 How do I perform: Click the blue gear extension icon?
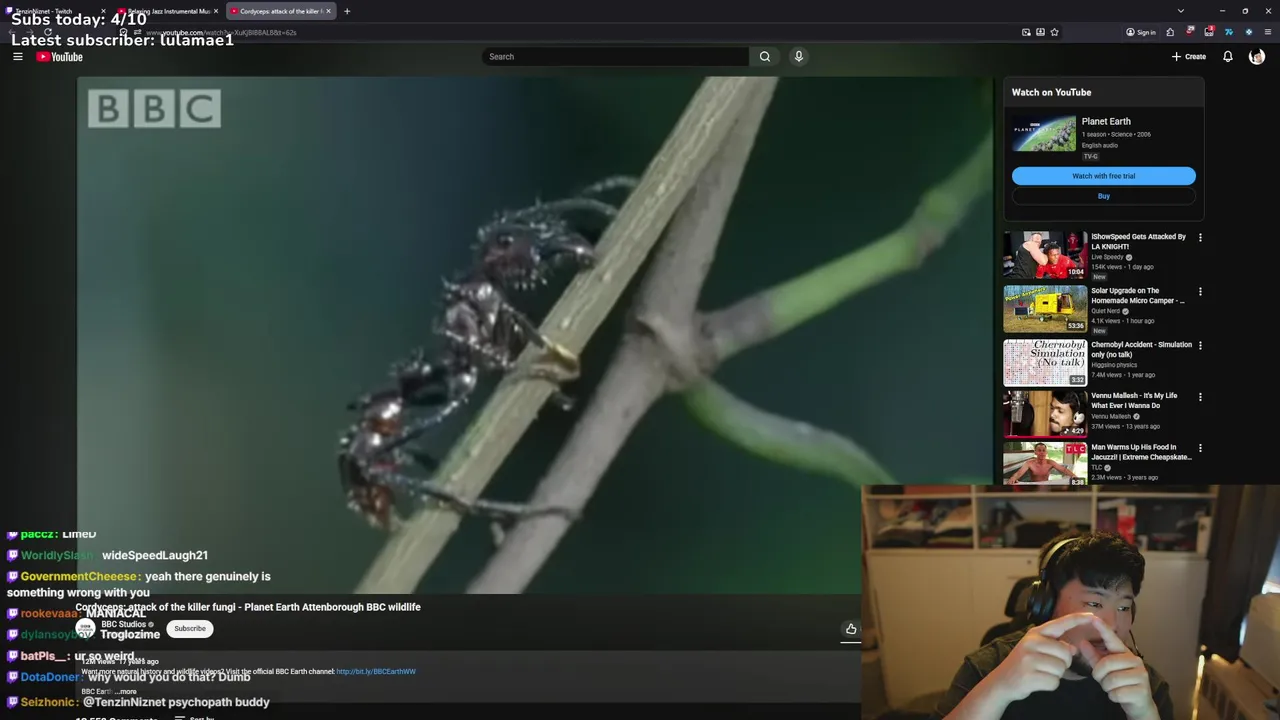click(1248, 32)
